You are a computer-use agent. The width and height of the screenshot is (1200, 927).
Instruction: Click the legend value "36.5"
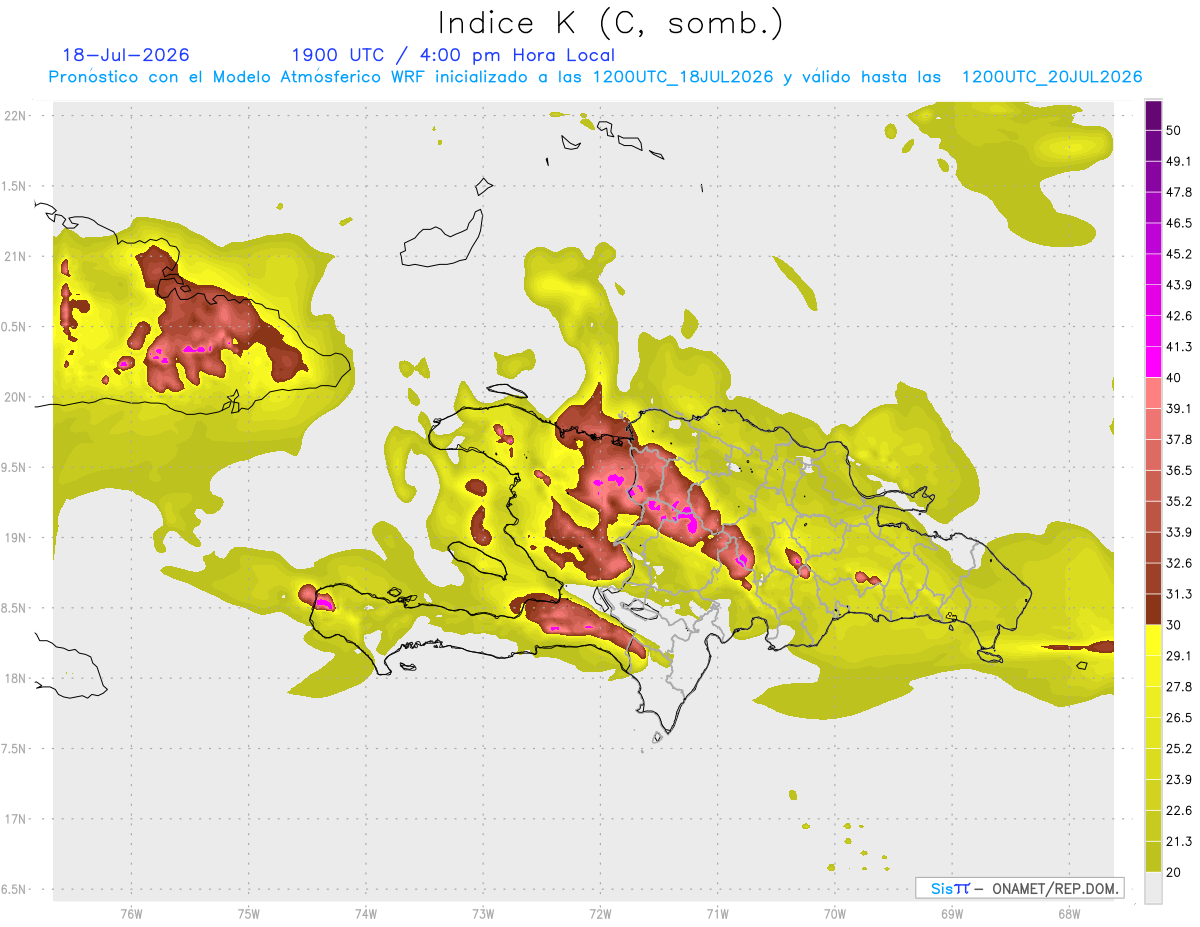[x=1179, y=470]
